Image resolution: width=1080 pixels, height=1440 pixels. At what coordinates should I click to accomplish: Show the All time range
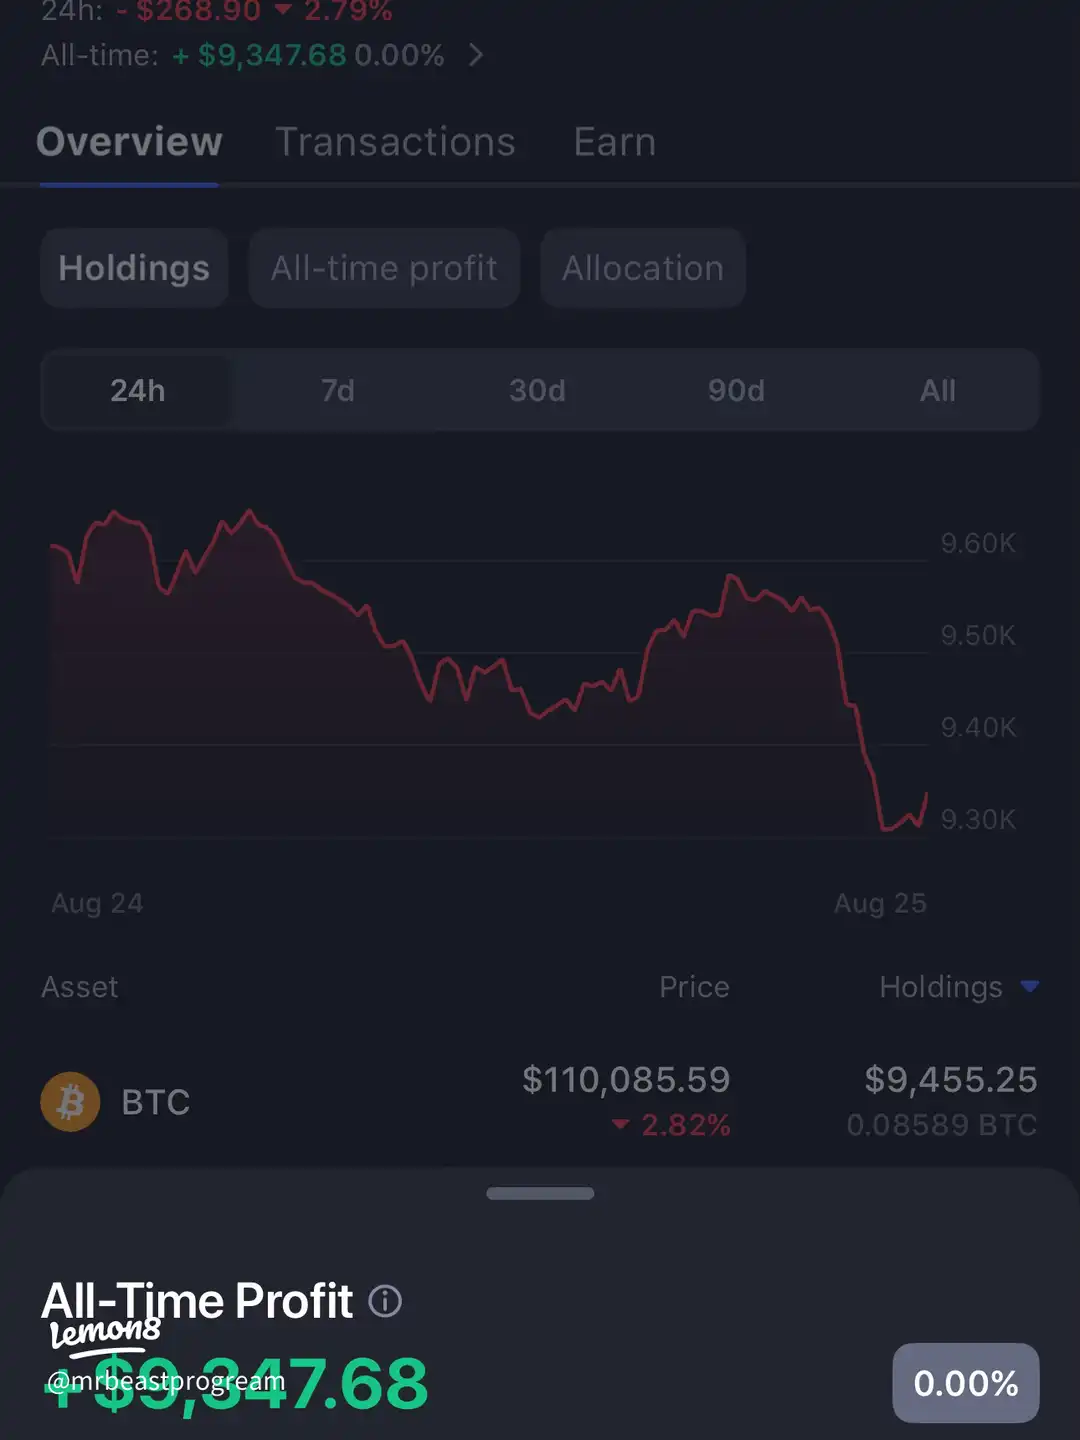[937, 390]
